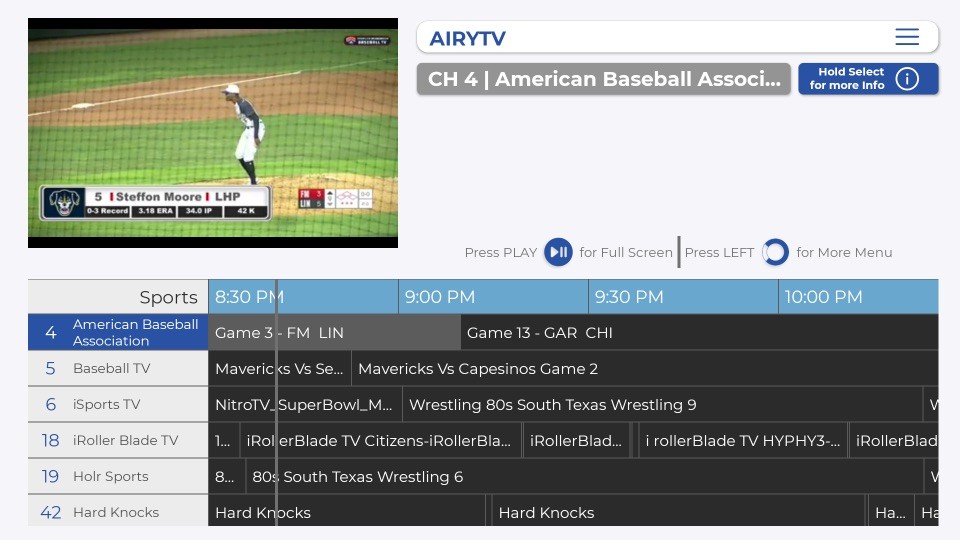Select i rollerBlade TV HYPHY3-... program

(743, 440)
